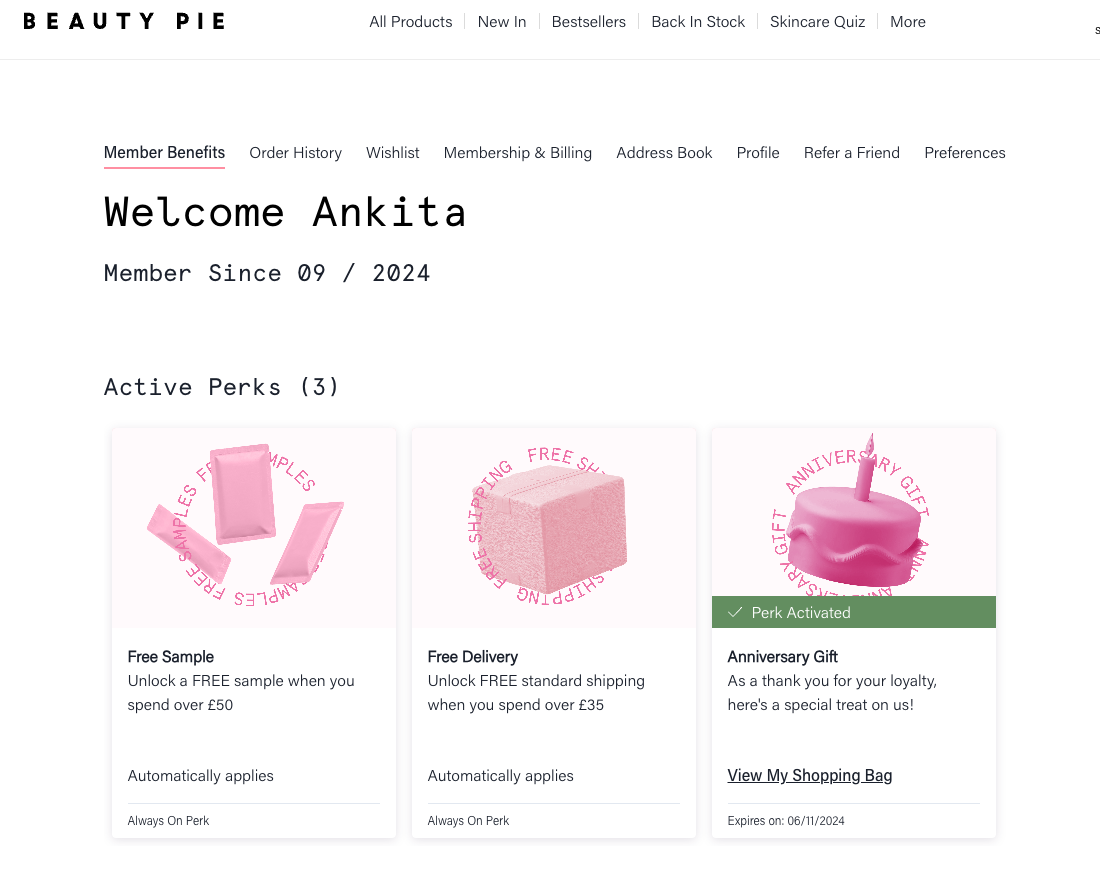
Task: Open the Wishlist tab
Action: pos(393,153)
